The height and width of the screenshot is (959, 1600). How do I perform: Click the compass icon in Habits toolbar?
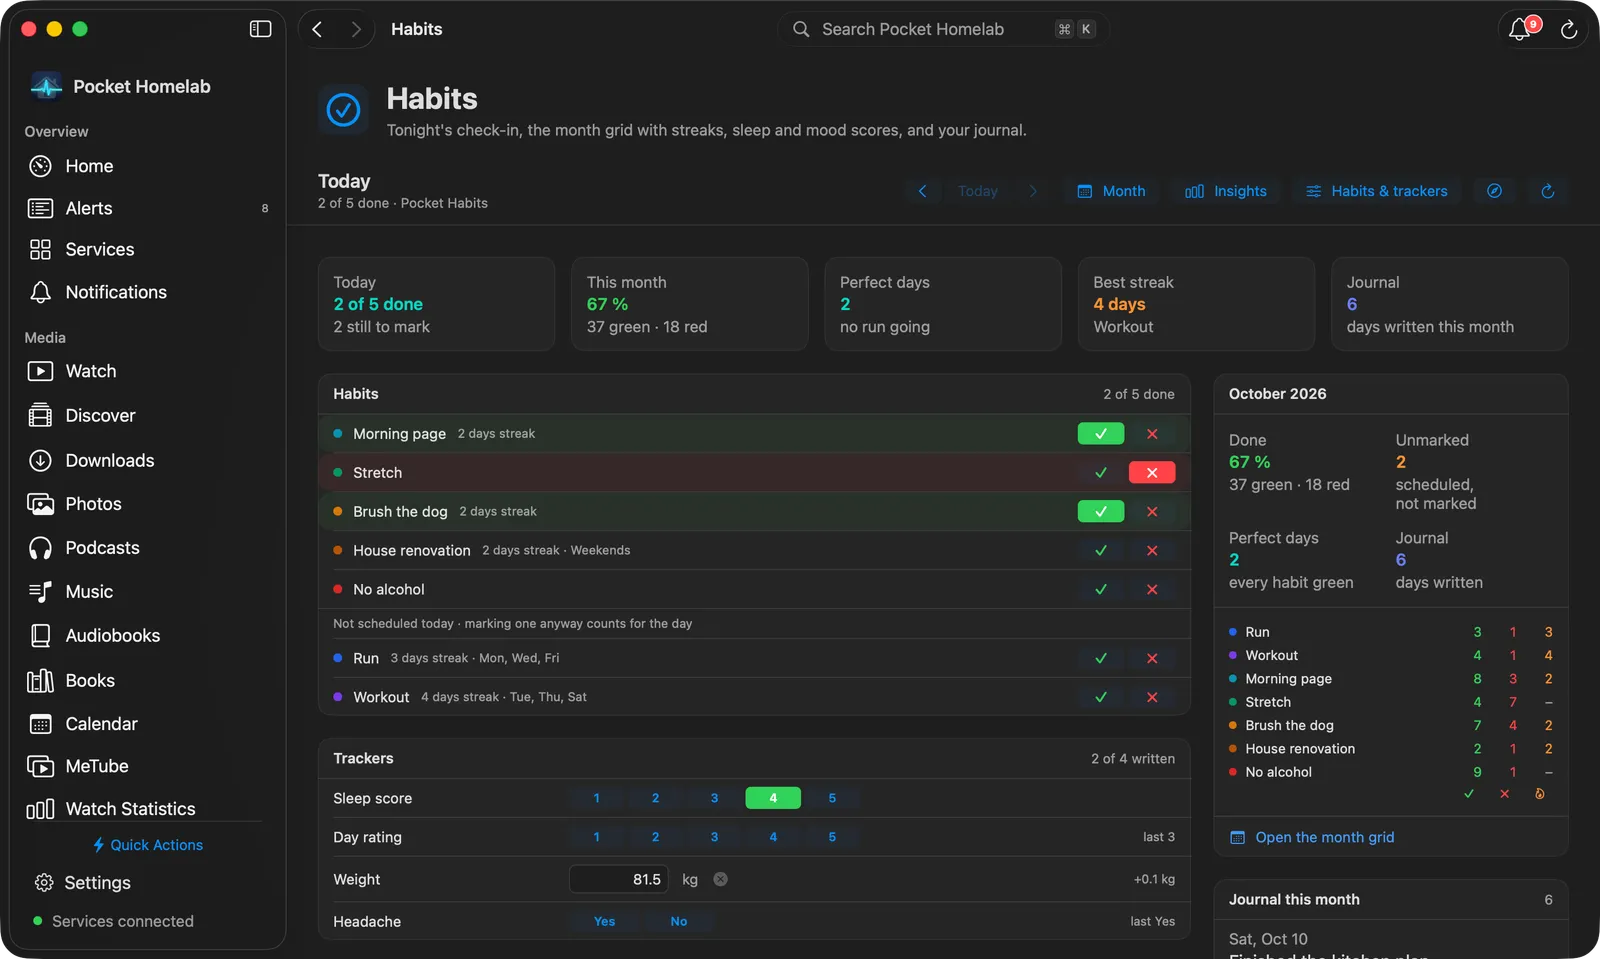click(1494, 191)
